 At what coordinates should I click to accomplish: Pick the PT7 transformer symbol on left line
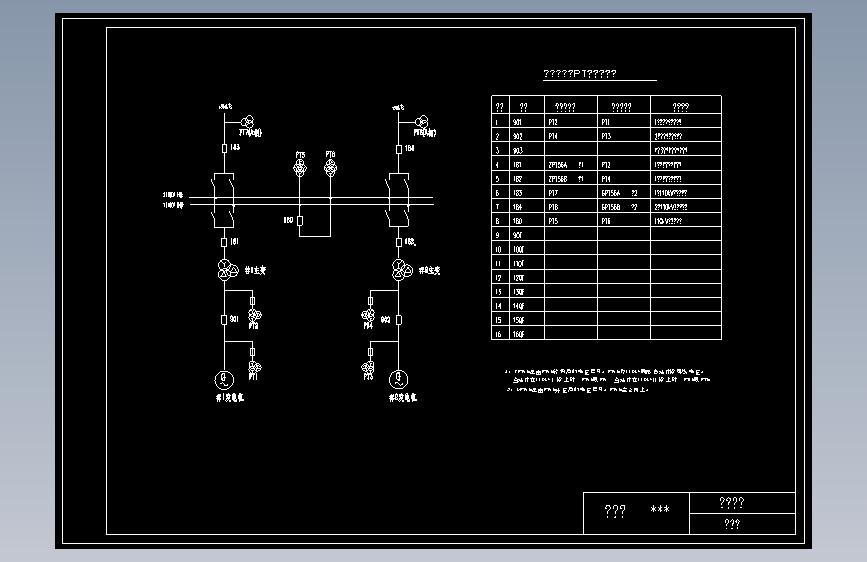coord(247,122)
